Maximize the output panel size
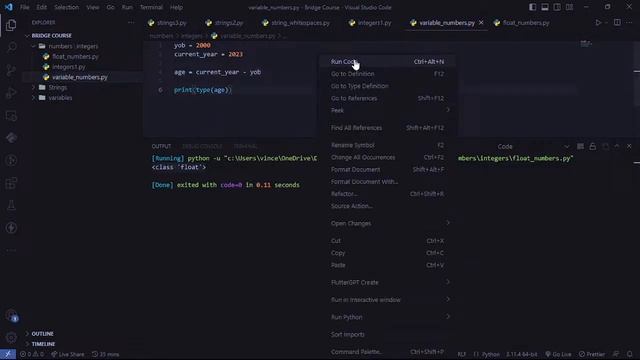640x360 pixels. click(x=617, y=146)
